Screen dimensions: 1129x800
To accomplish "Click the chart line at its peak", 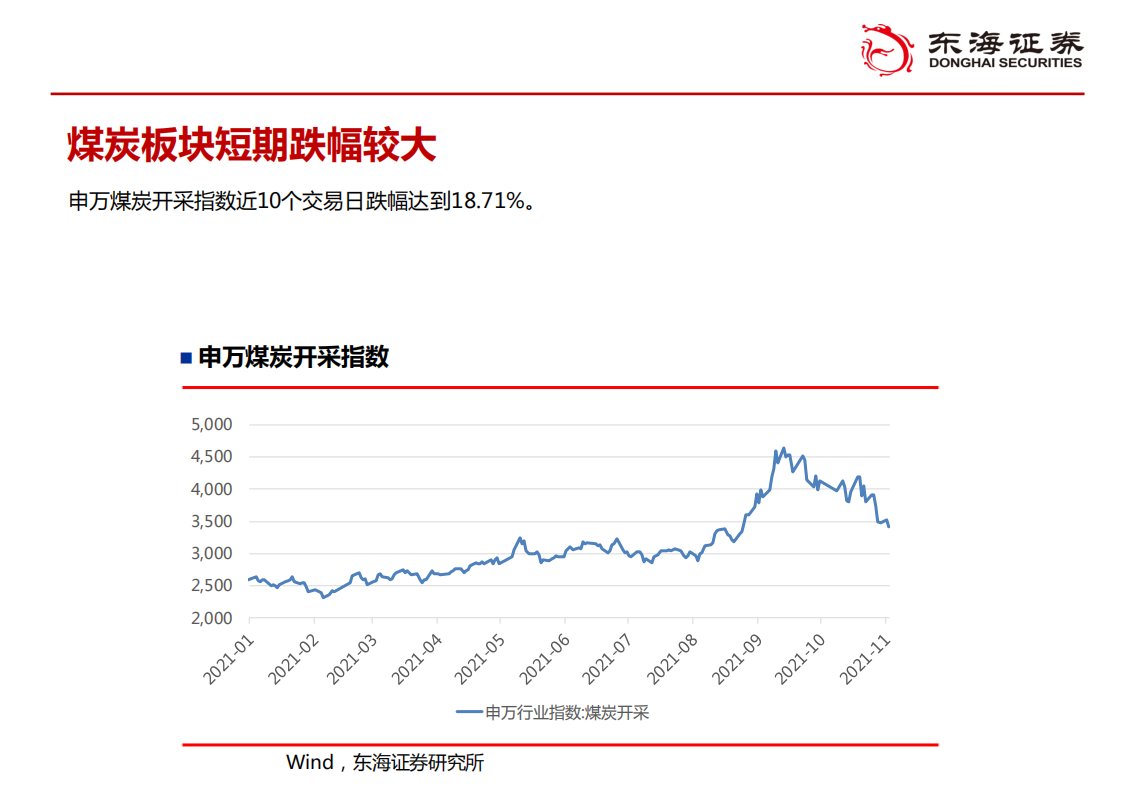I will tap(783, 448).
